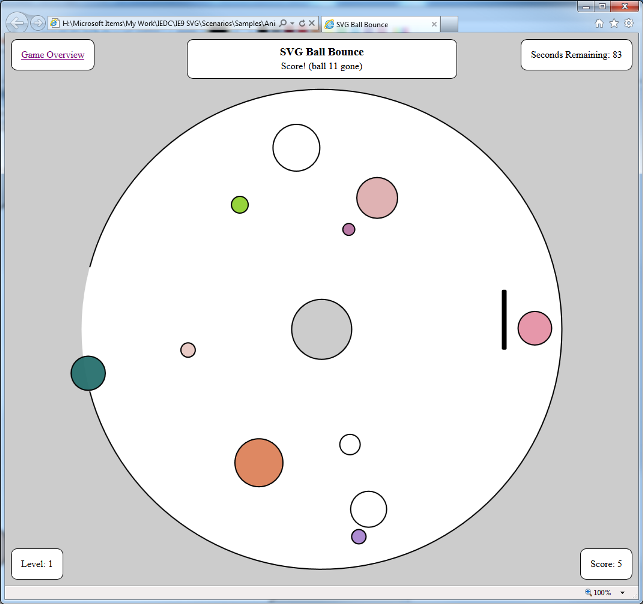Click the pink ball behind the paddle
643x604 pixels.
(x=535, y=328)
